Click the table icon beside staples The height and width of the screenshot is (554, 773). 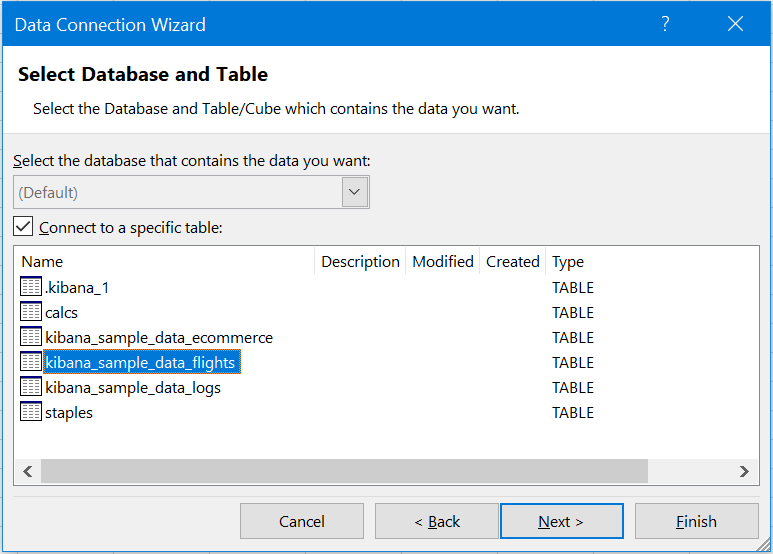click(x=31, y=412)
